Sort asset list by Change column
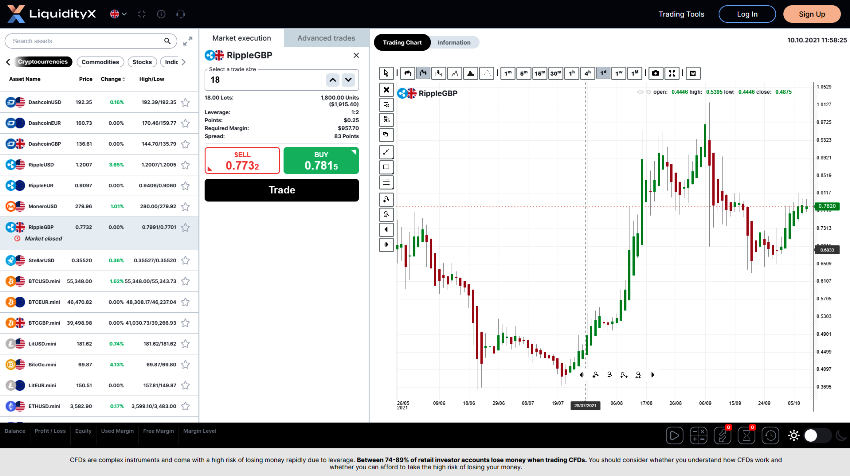The height and width of the screenshot is (476, 850). pyautogui.click(x=113, y=79)
